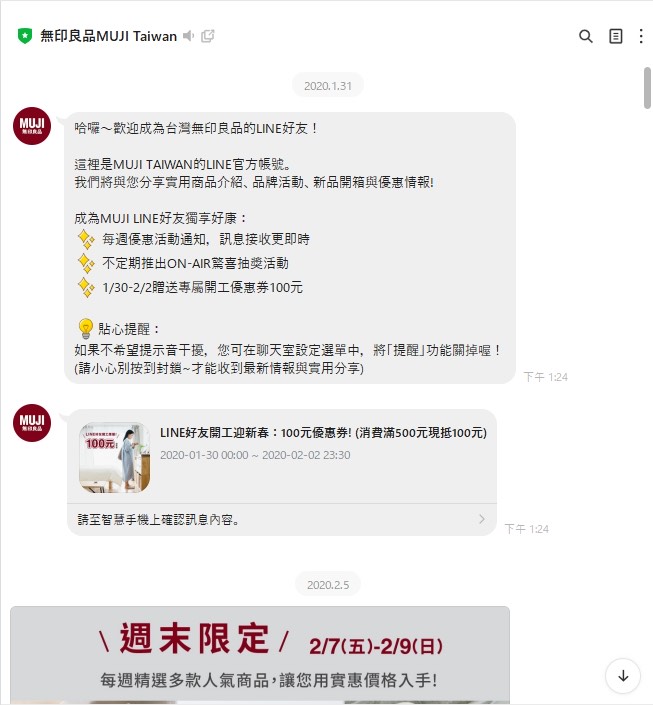Screen dimensions: 653x705
Task: Expand chevron on 請至智慧手機上確認訊息內容 row
Action: (482, 519)
